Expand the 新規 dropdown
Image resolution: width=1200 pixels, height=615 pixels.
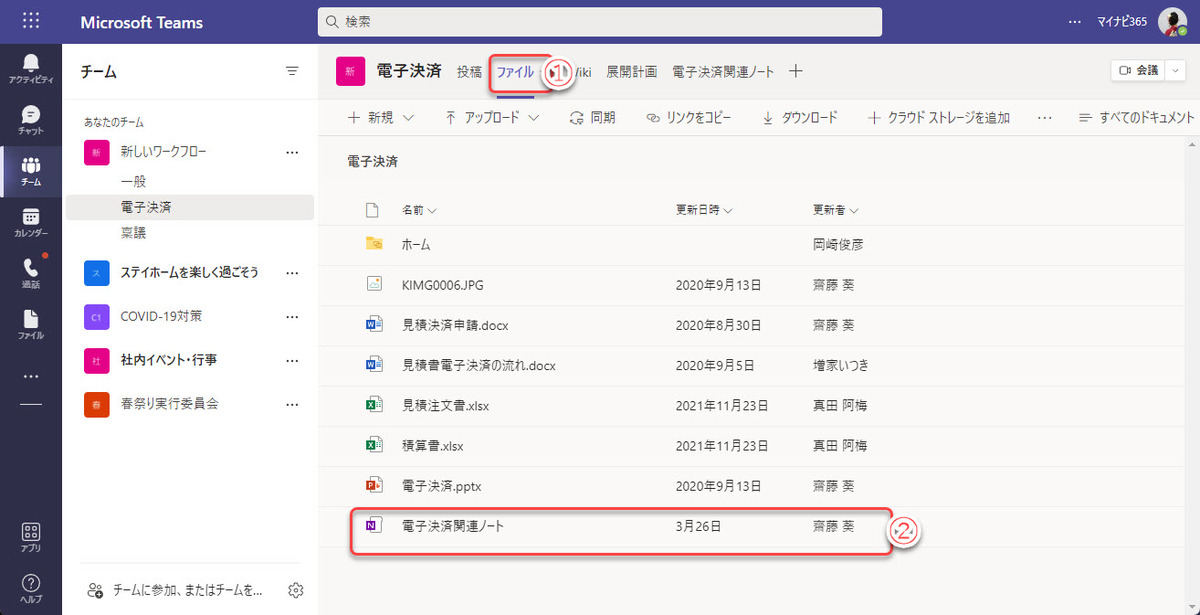[x=408, y=118]
